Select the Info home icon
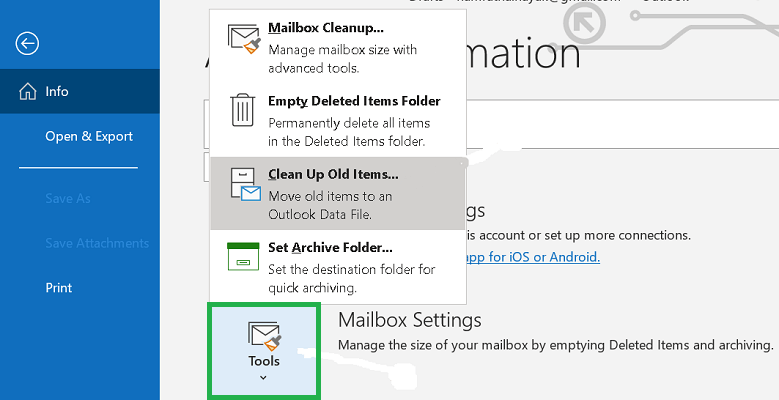The width and height of the screenshot is (779, 400). pyautogui.click(x=27, y=91)
